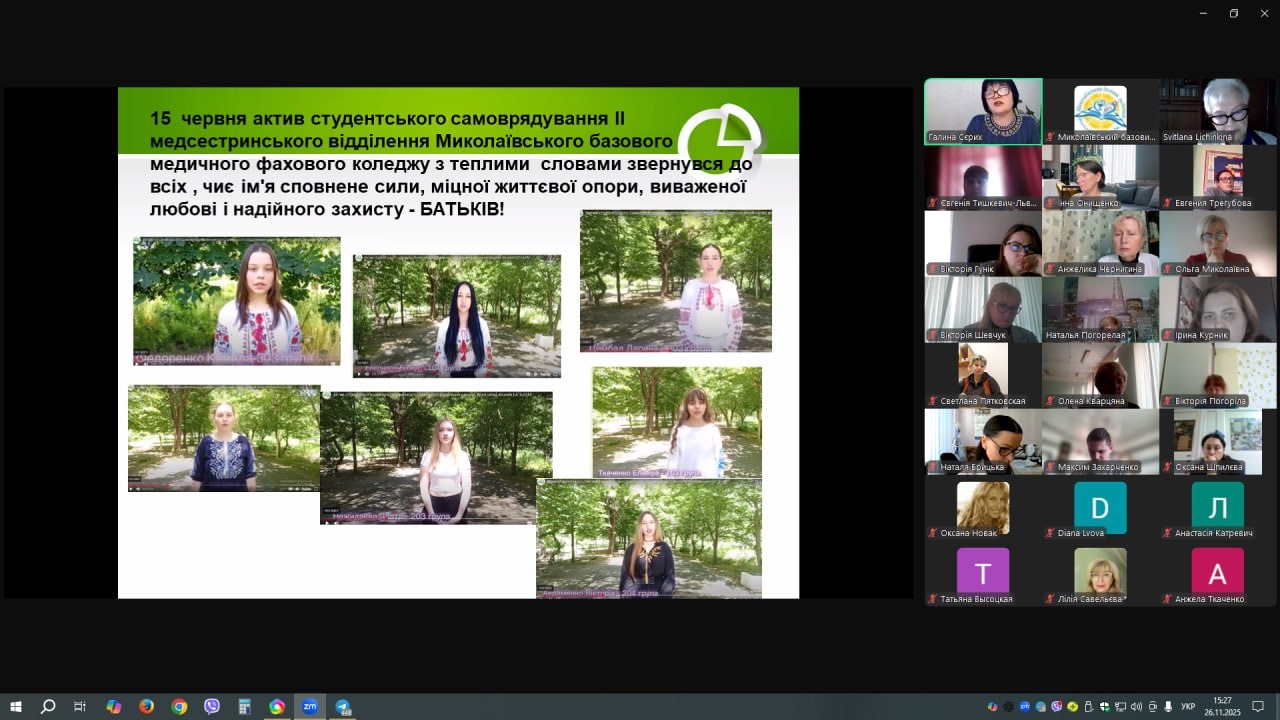Open Microsoft Copilot from the taskbar
Viewport: 1280px width, 720px height.
113,706
